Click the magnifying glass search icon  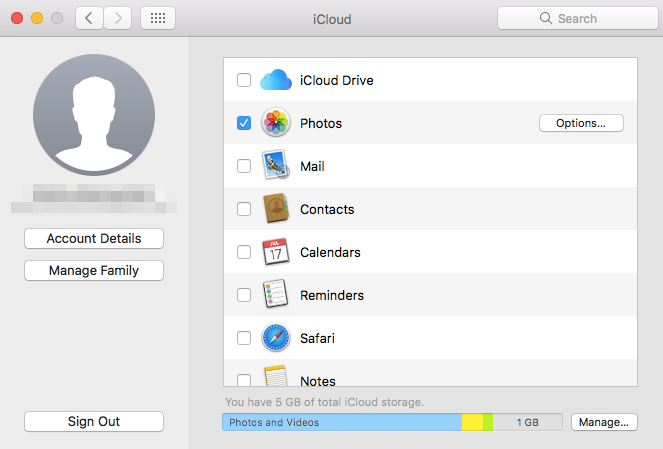coord(546,18)
